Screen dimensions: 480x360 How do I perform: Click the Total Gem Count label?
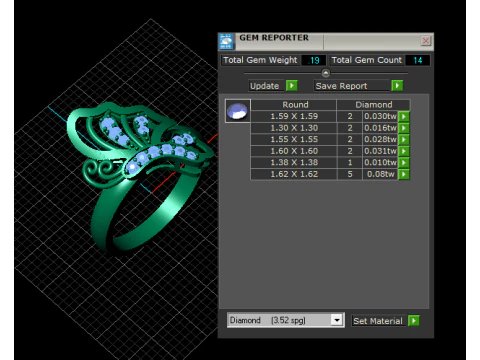[x=367, y=60]
